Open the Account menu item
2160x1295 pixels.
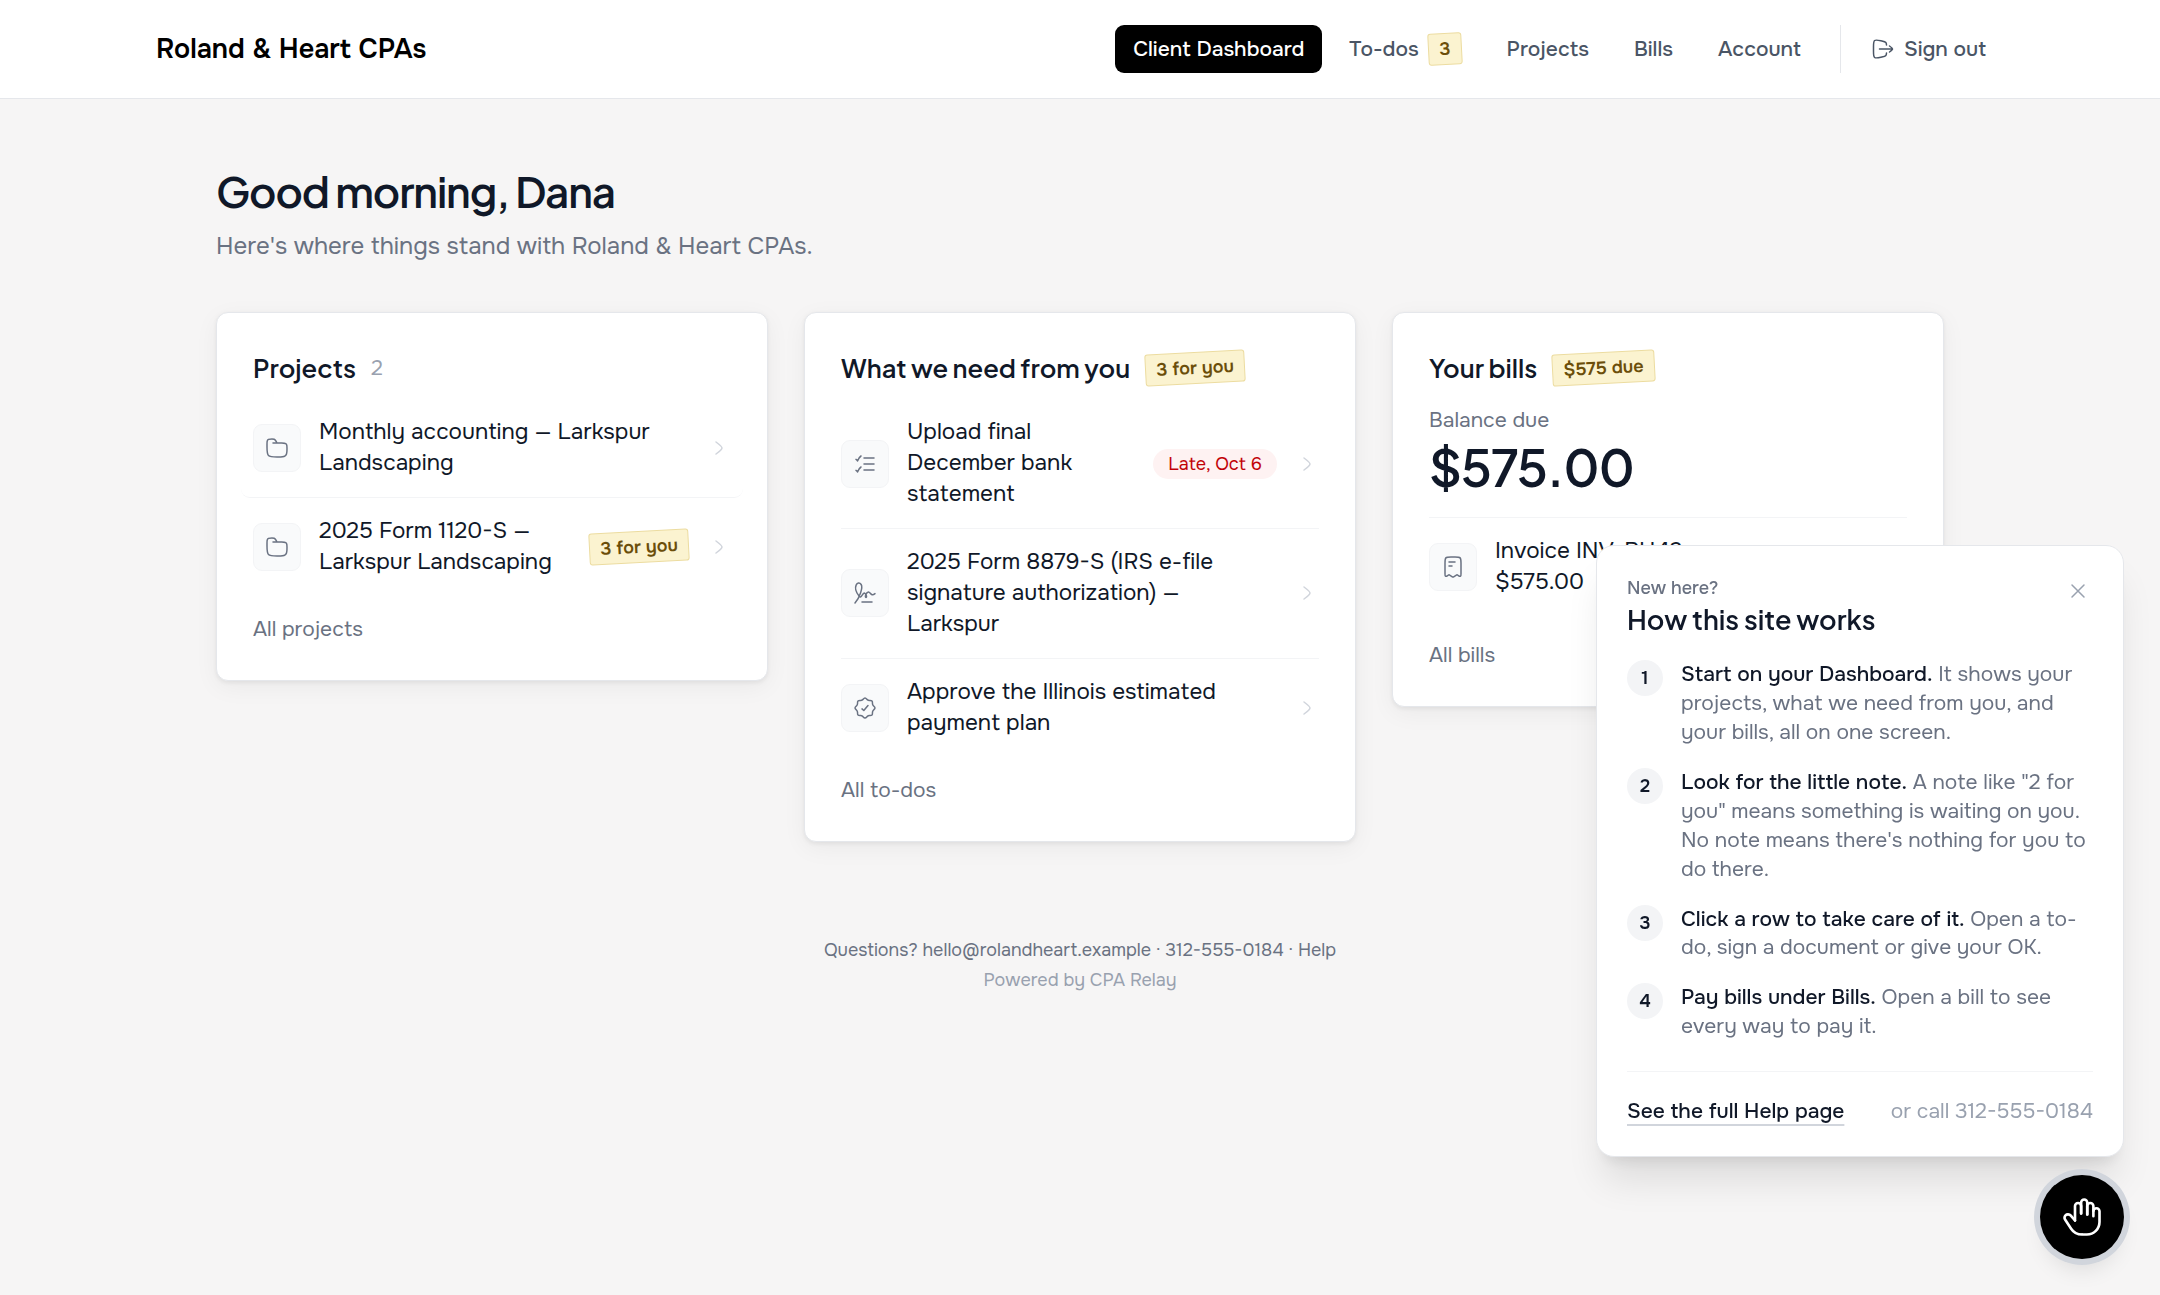tap(1759, 49)
